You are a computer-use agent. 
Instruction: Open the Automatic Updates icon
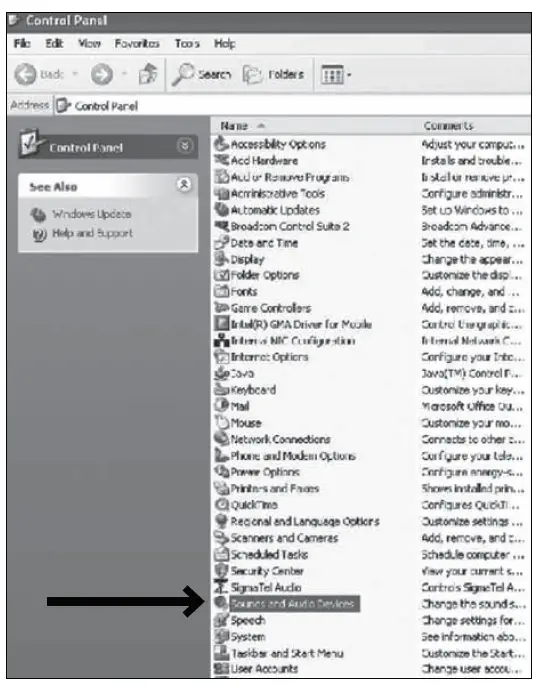(221, 210)
